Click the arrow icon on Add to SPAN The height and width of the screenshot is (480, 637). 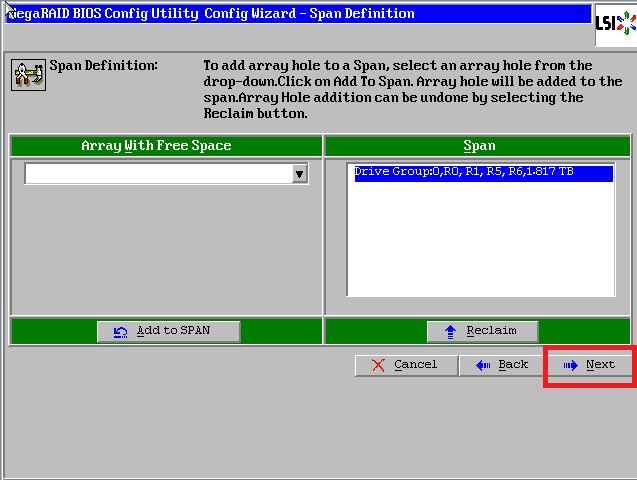121,331
